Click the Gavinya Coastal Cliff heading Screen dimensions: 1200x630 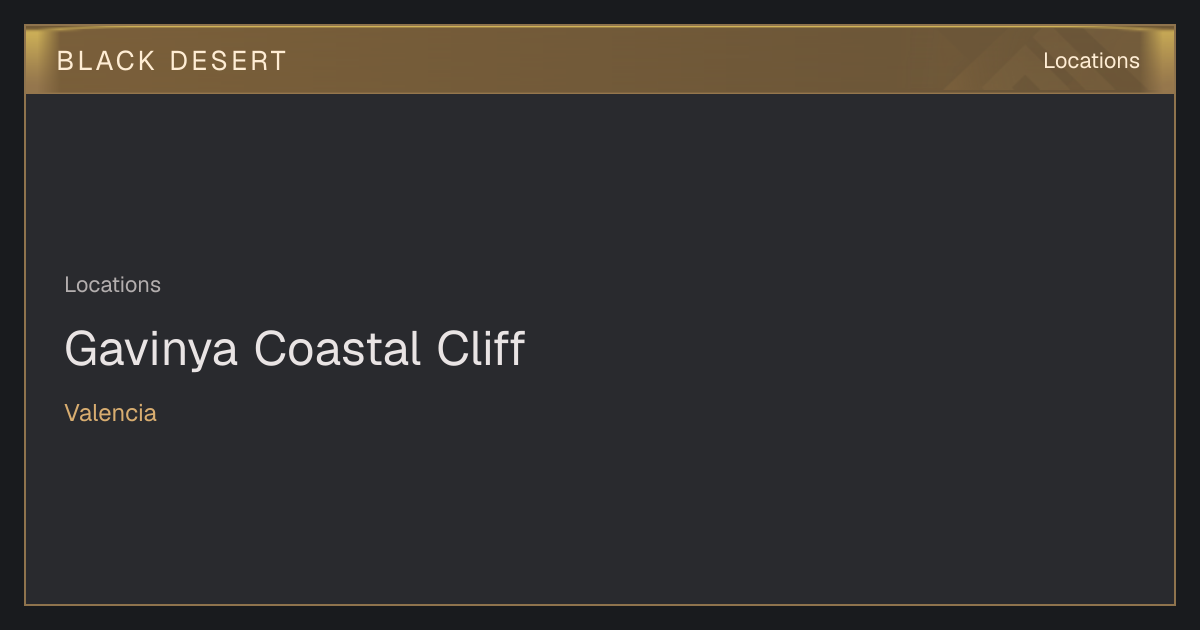pos(294,350)
